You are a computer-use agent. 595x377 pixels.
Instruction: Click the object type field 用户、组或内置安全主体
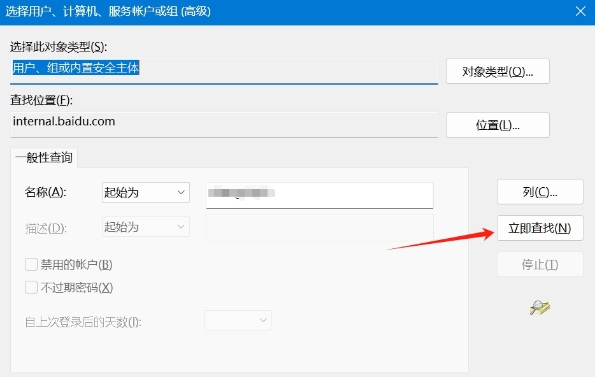[x=224, y=71]
